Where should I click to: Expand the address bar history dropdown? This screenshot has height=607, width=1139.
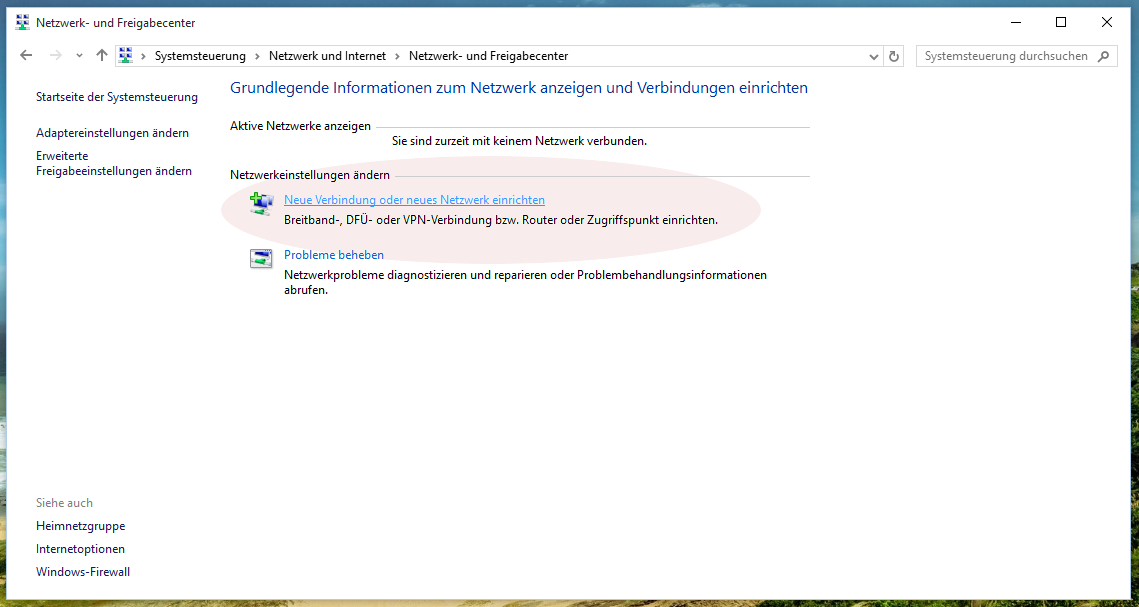[874, 56]
